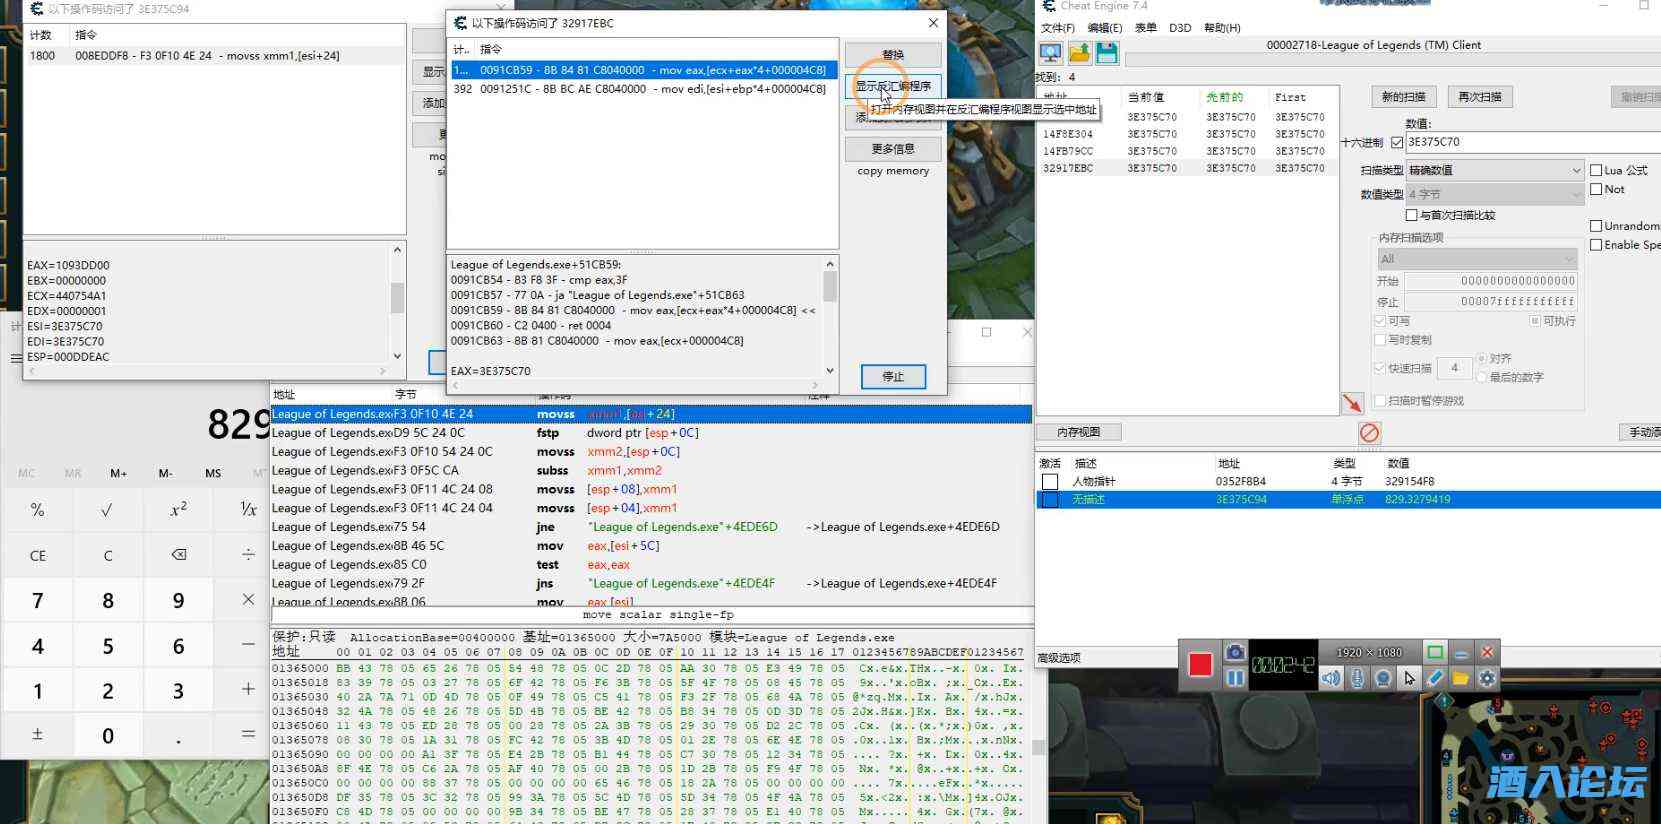Open the recorder settings gear icon

(1487, 678)
